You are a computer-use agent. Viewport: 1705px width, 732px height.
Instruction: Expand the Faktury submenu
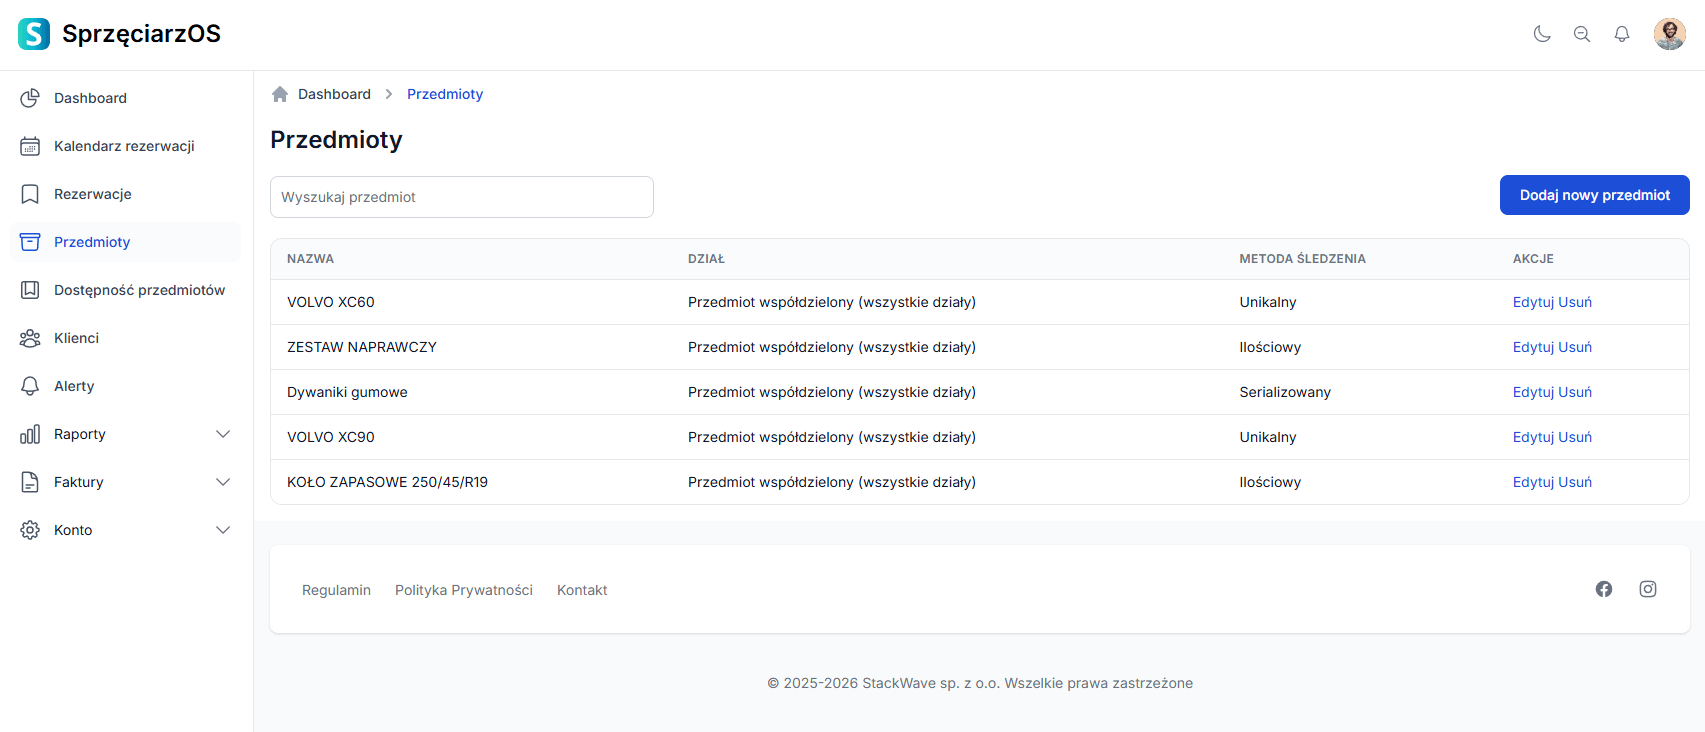(223, 482)
